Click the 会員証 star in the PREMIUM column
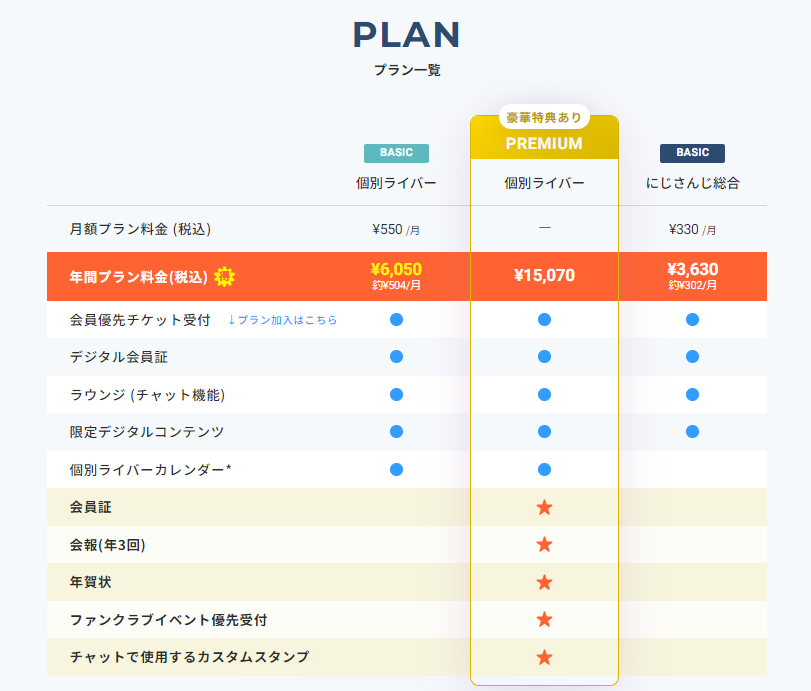The image size is (811, 691). click(544, 507)
